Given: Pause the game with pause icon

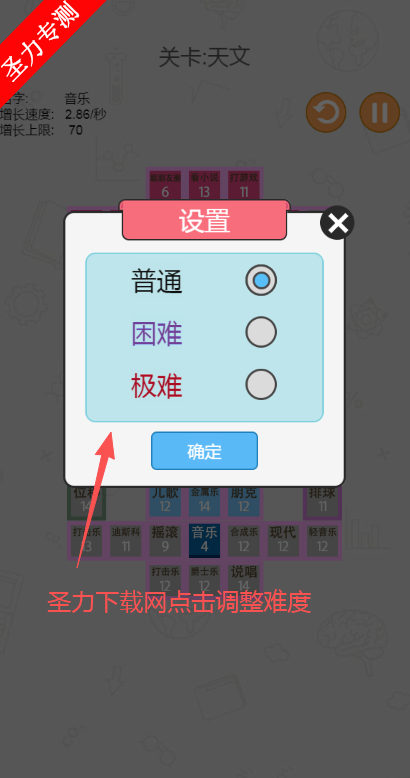Looking at the screenshot, I should [380, 112].
